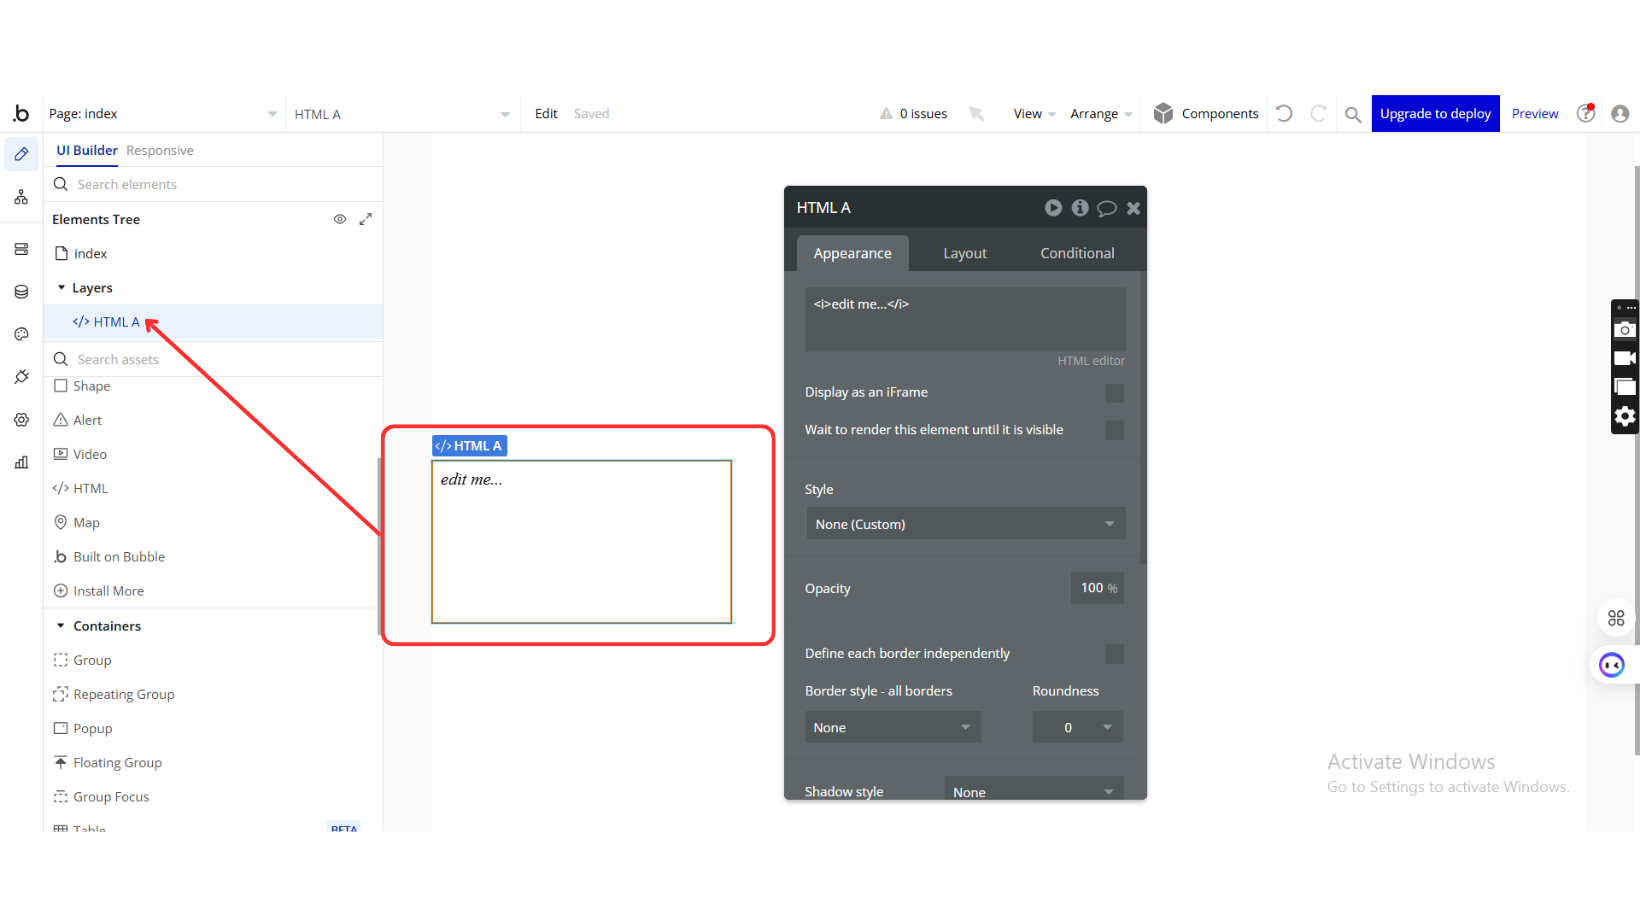The width and height of the screenshot is (1640, 924).
Task: Open the HTML A element selector dropdown
Action: coord(402,114)
